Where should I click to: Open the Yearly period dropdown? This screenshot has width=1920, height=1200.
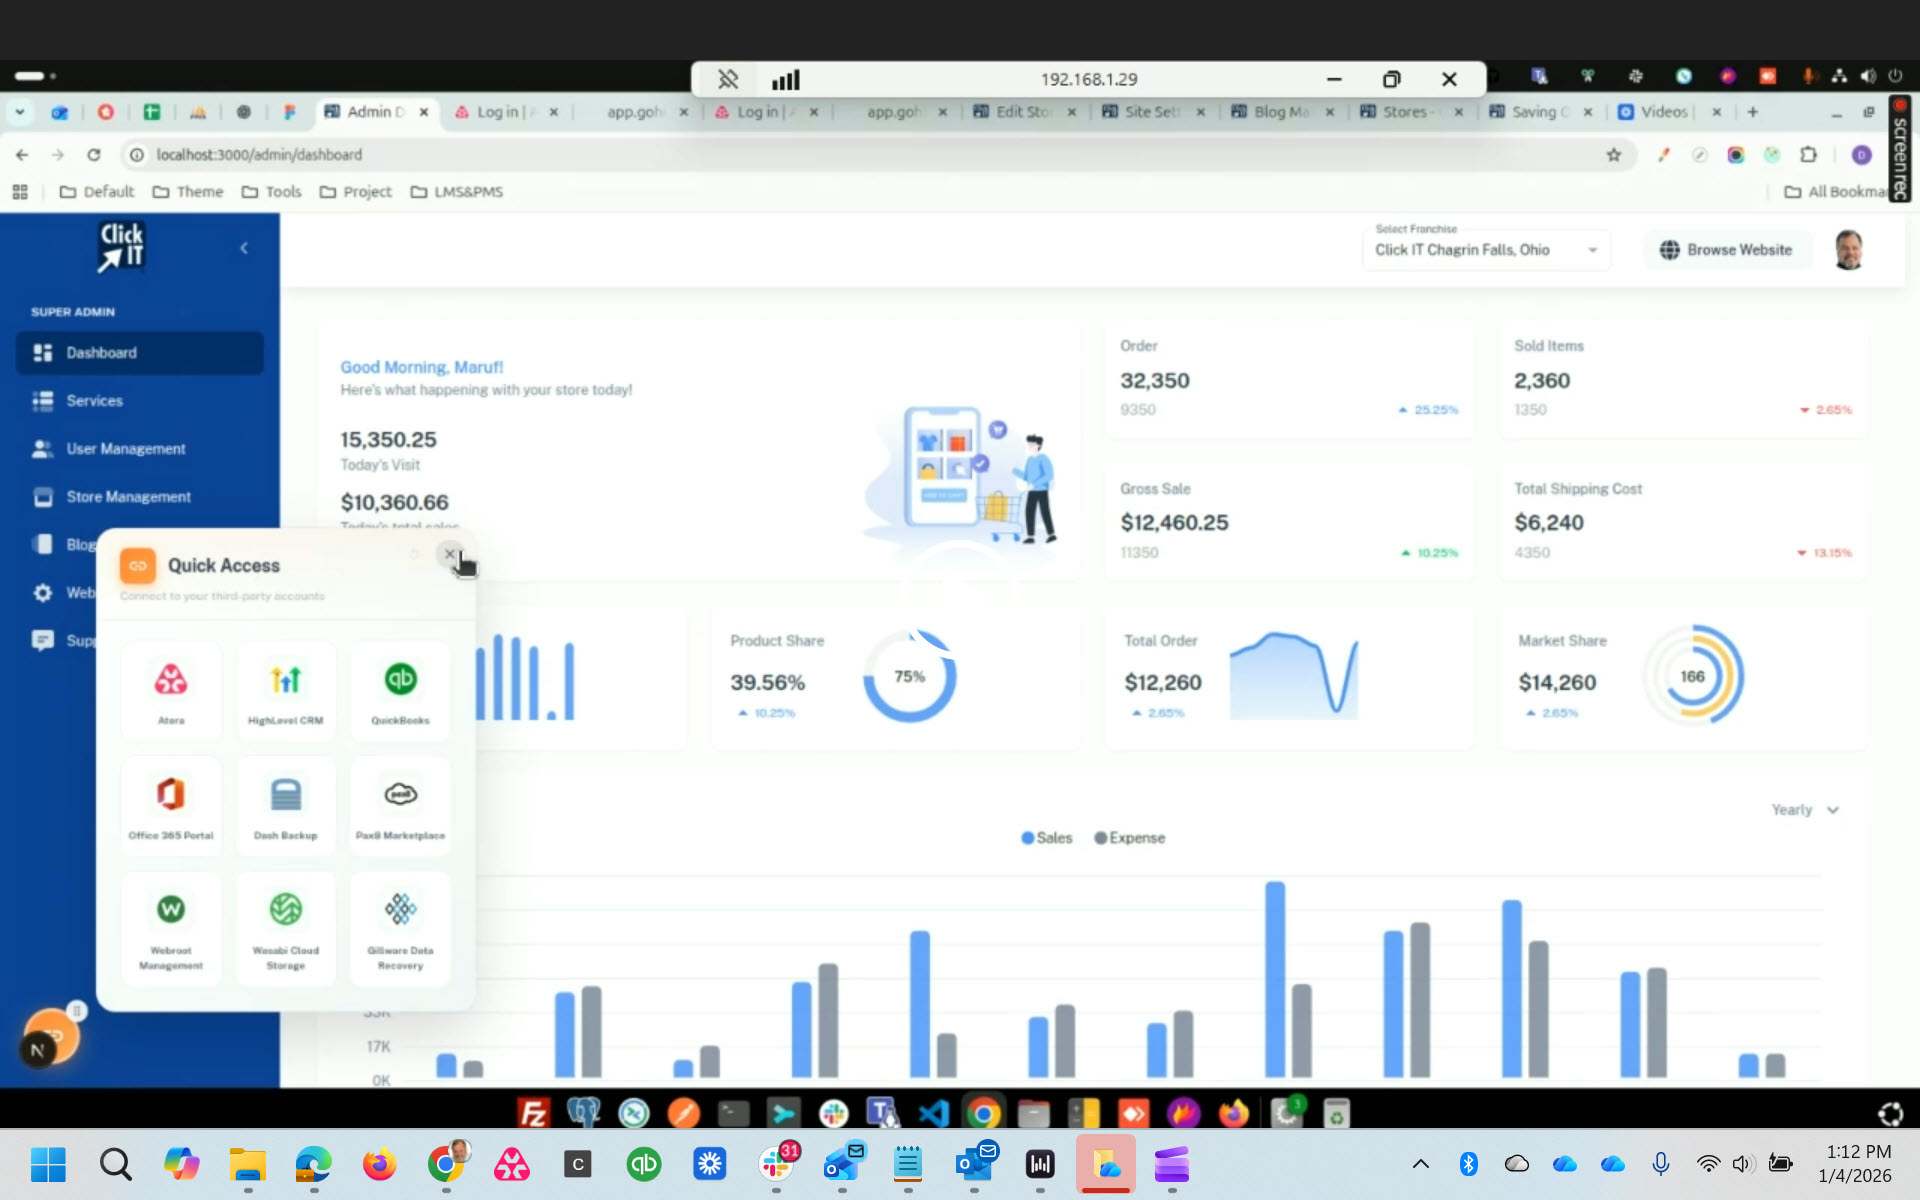point(1805,810)
